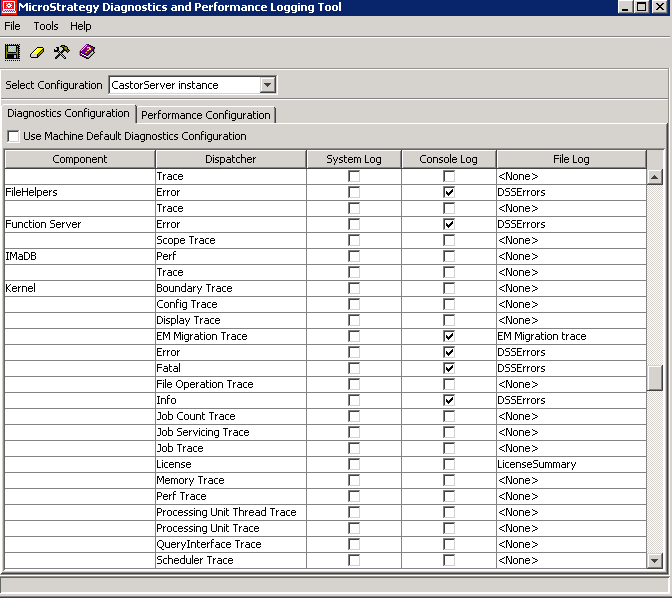Click the MicroStrategy app icon in title bar
The height and width of the screenshot is (598, 672).
coord(9,7)
